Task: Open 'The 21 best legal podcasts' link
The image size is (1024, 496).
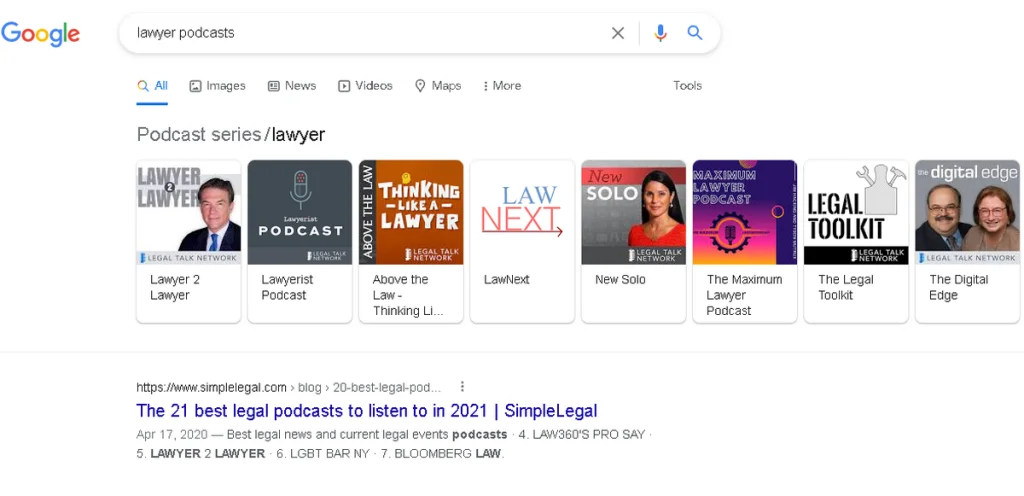Action: (x=367, y=411)
